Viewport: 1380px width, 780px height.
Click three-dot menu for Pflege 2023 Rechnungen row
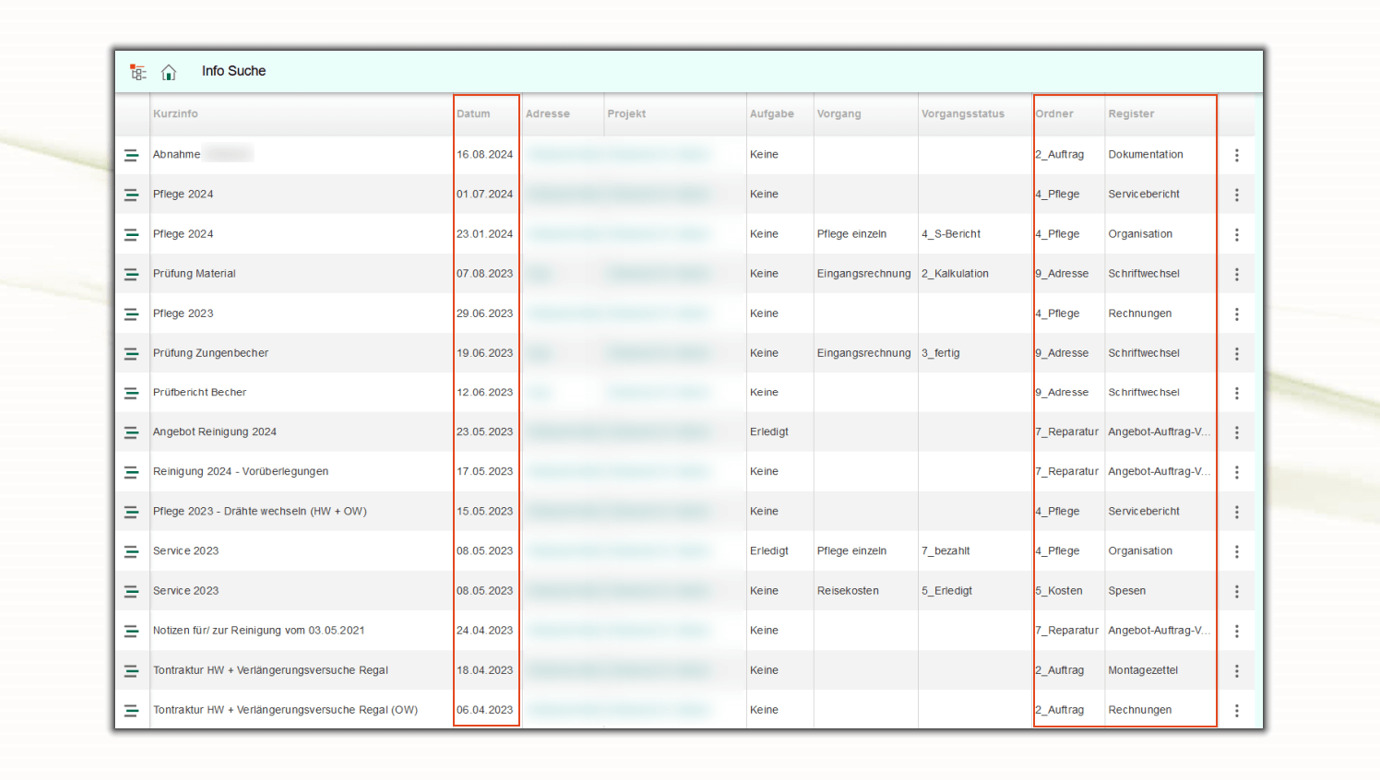pyautogui.click(x=1236, y=314)
